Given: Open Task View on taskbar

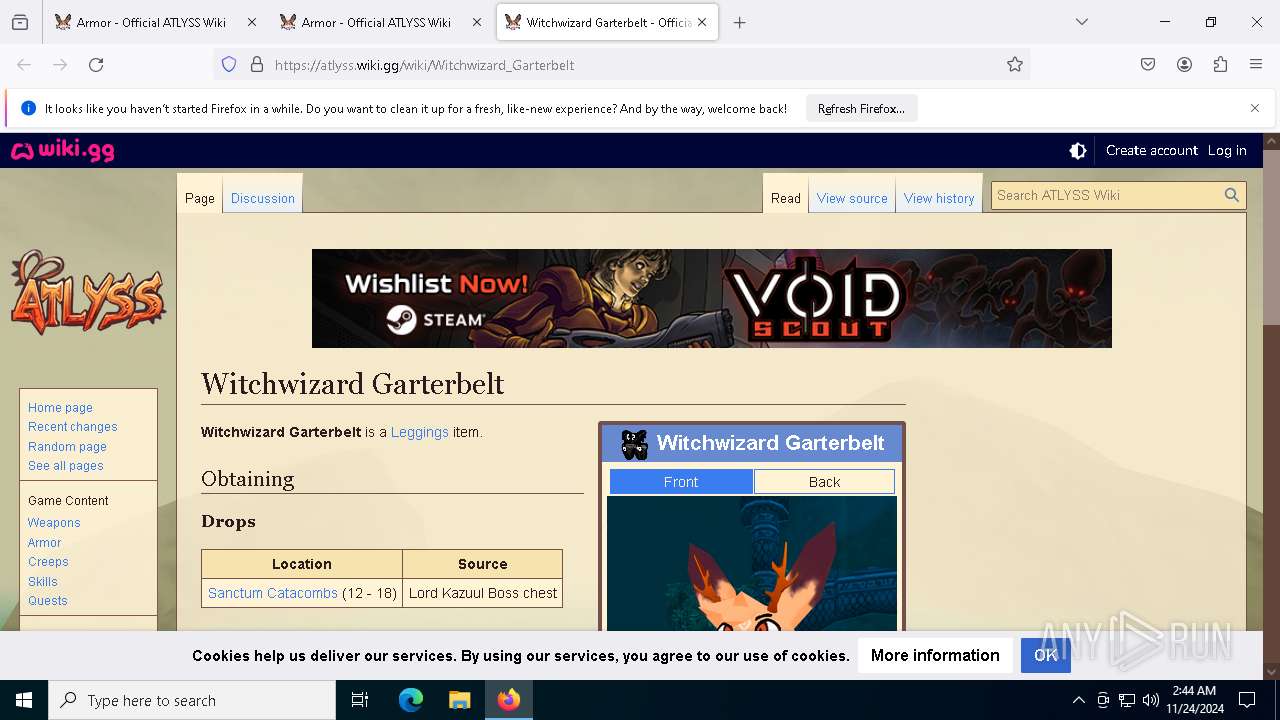Looking at the screenshot, I should (x=360, y=700).
